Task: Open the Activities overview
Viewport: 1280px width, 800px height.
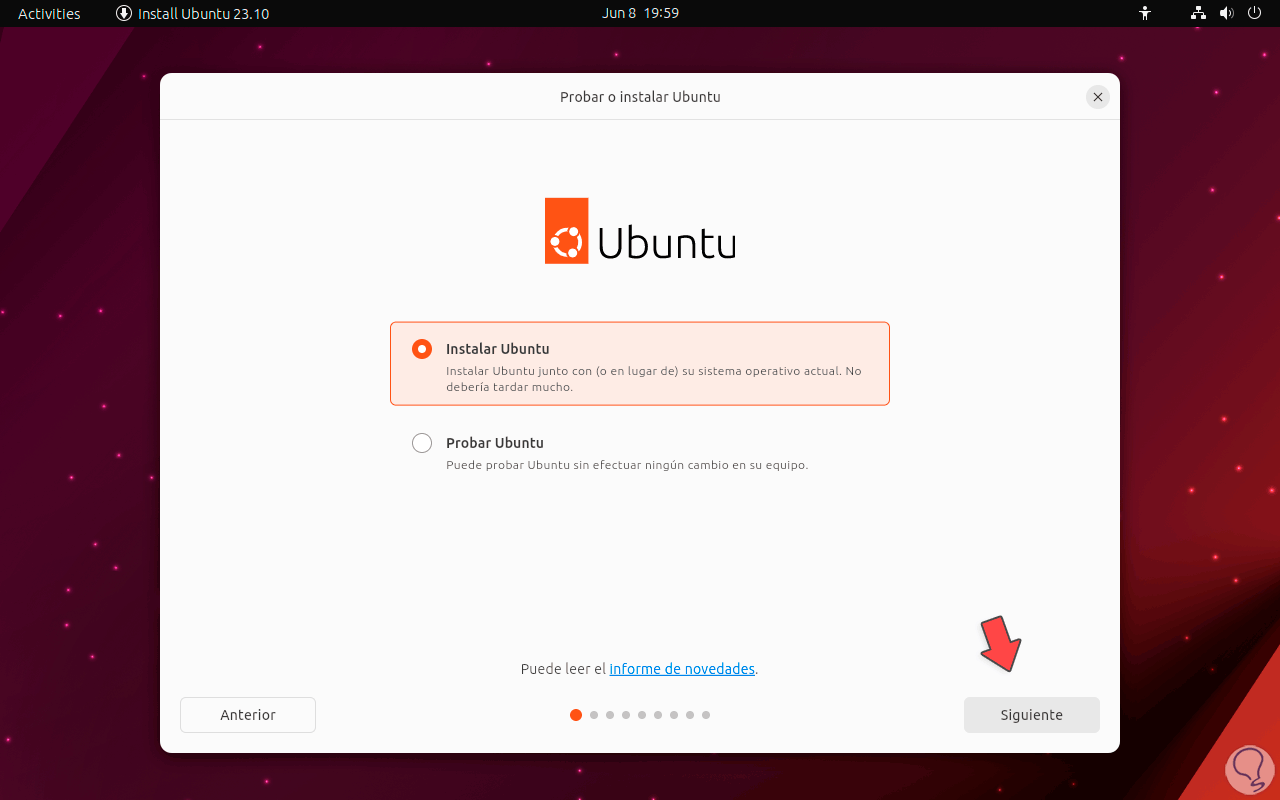Action: pos(49,13)
